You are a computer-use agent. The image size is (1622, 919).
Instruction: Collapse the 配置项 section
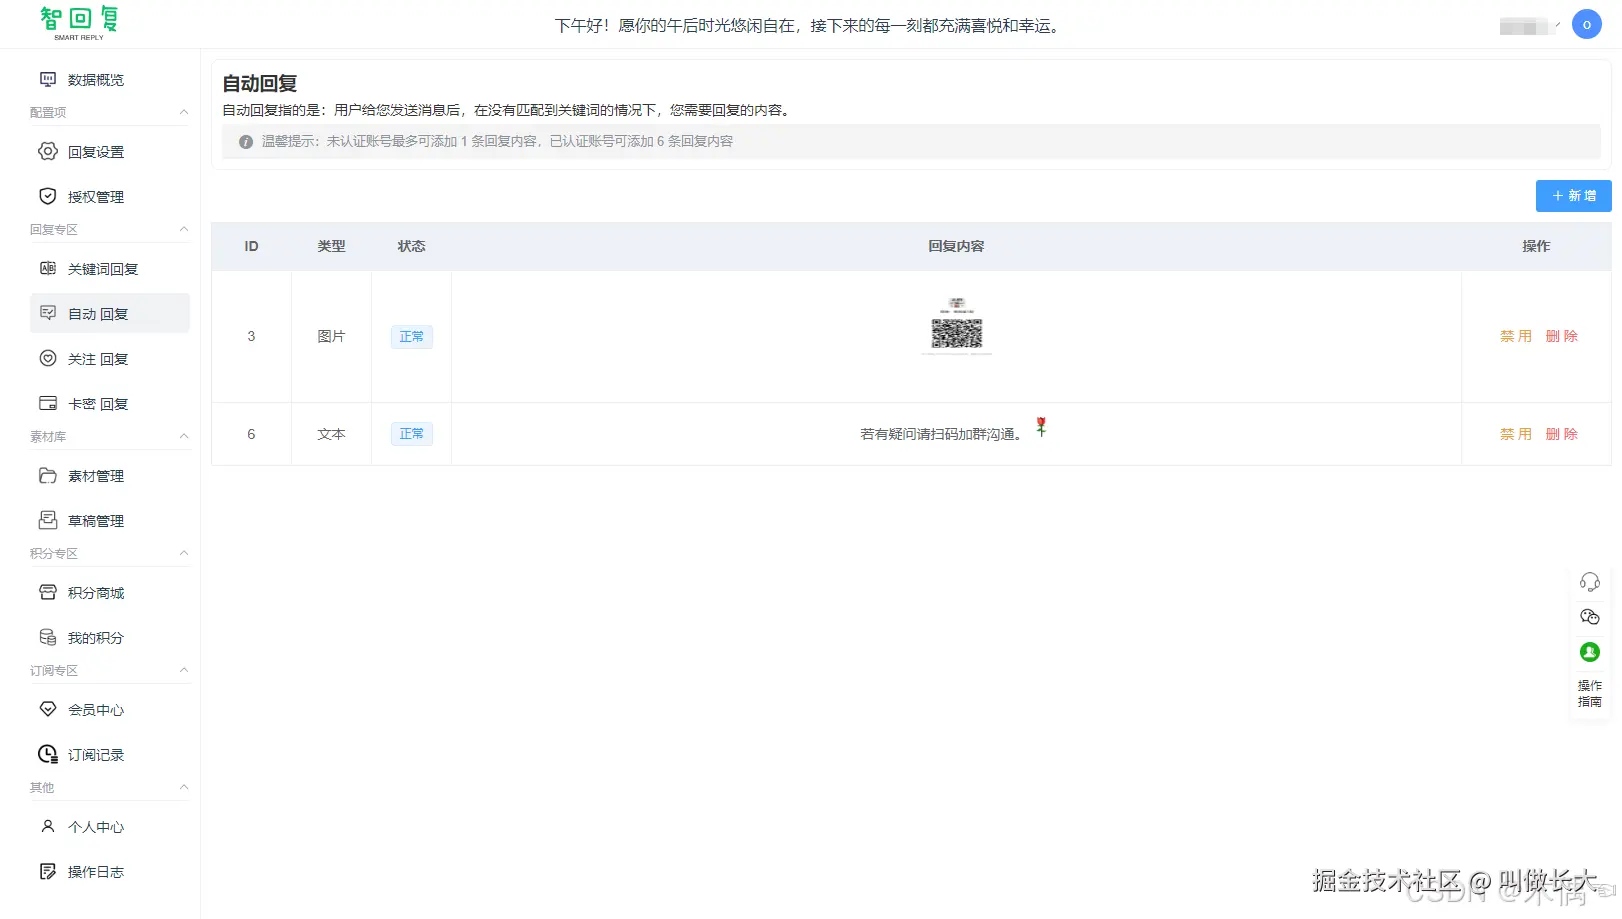(x=183, y=112)
